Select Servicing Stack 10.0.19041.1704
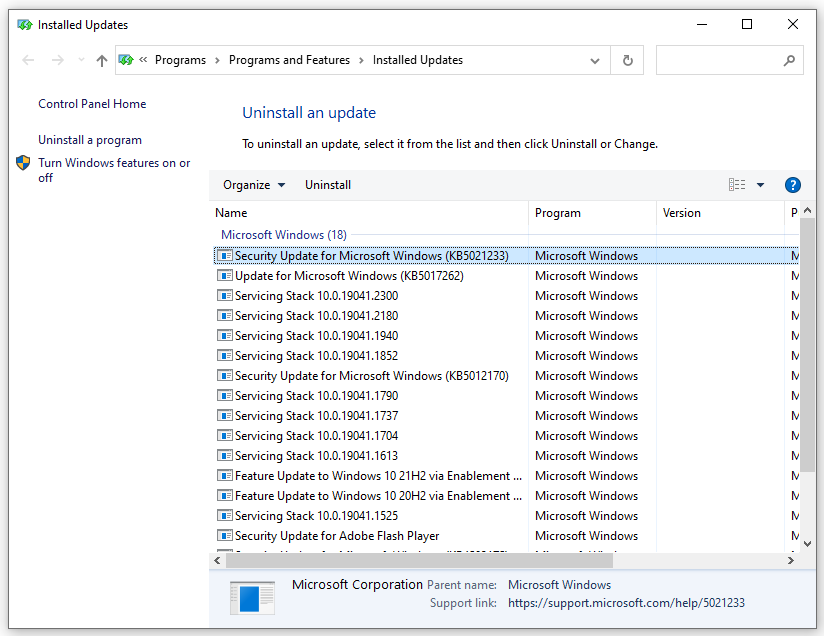Screen dimensions: 824x636 [316, 436]
